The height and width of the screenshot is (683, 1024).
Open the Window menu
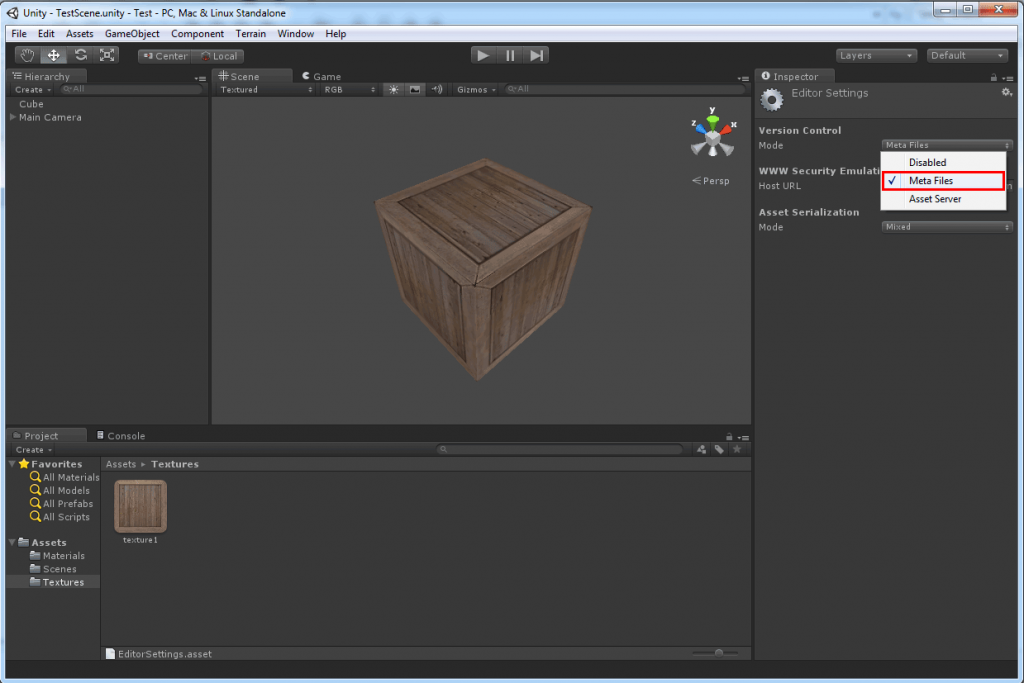(295, 33)
